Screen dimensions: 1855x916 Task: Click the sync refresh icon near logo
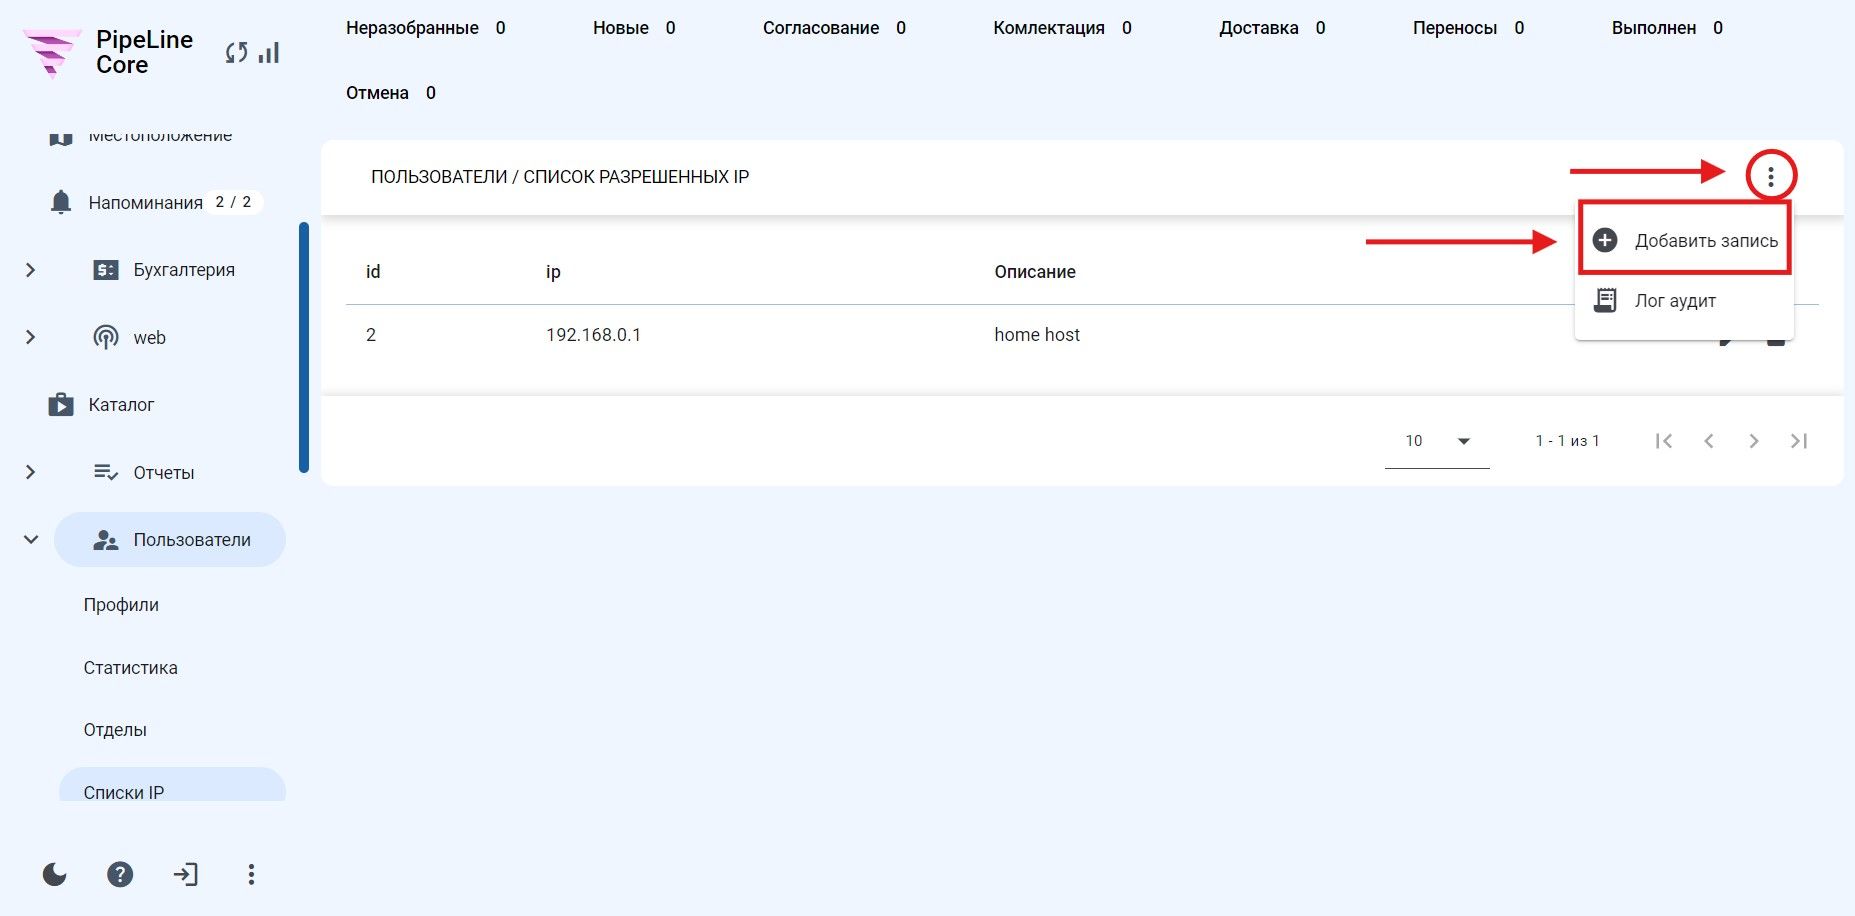[236, 53]
